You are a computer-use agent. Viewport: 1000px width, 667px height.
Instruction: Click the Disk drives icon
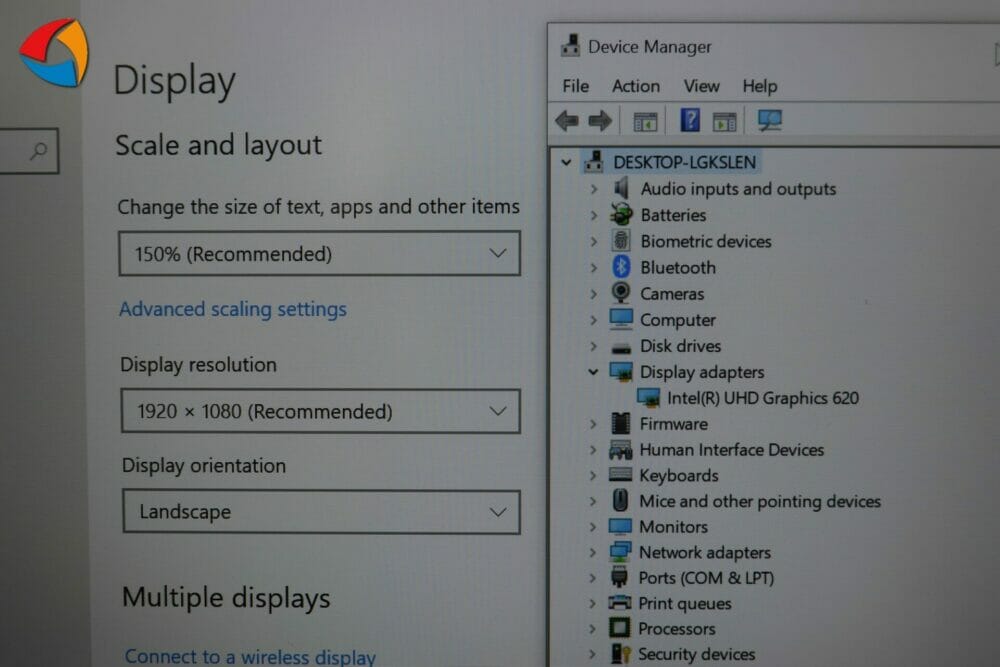tap(621, 347)
